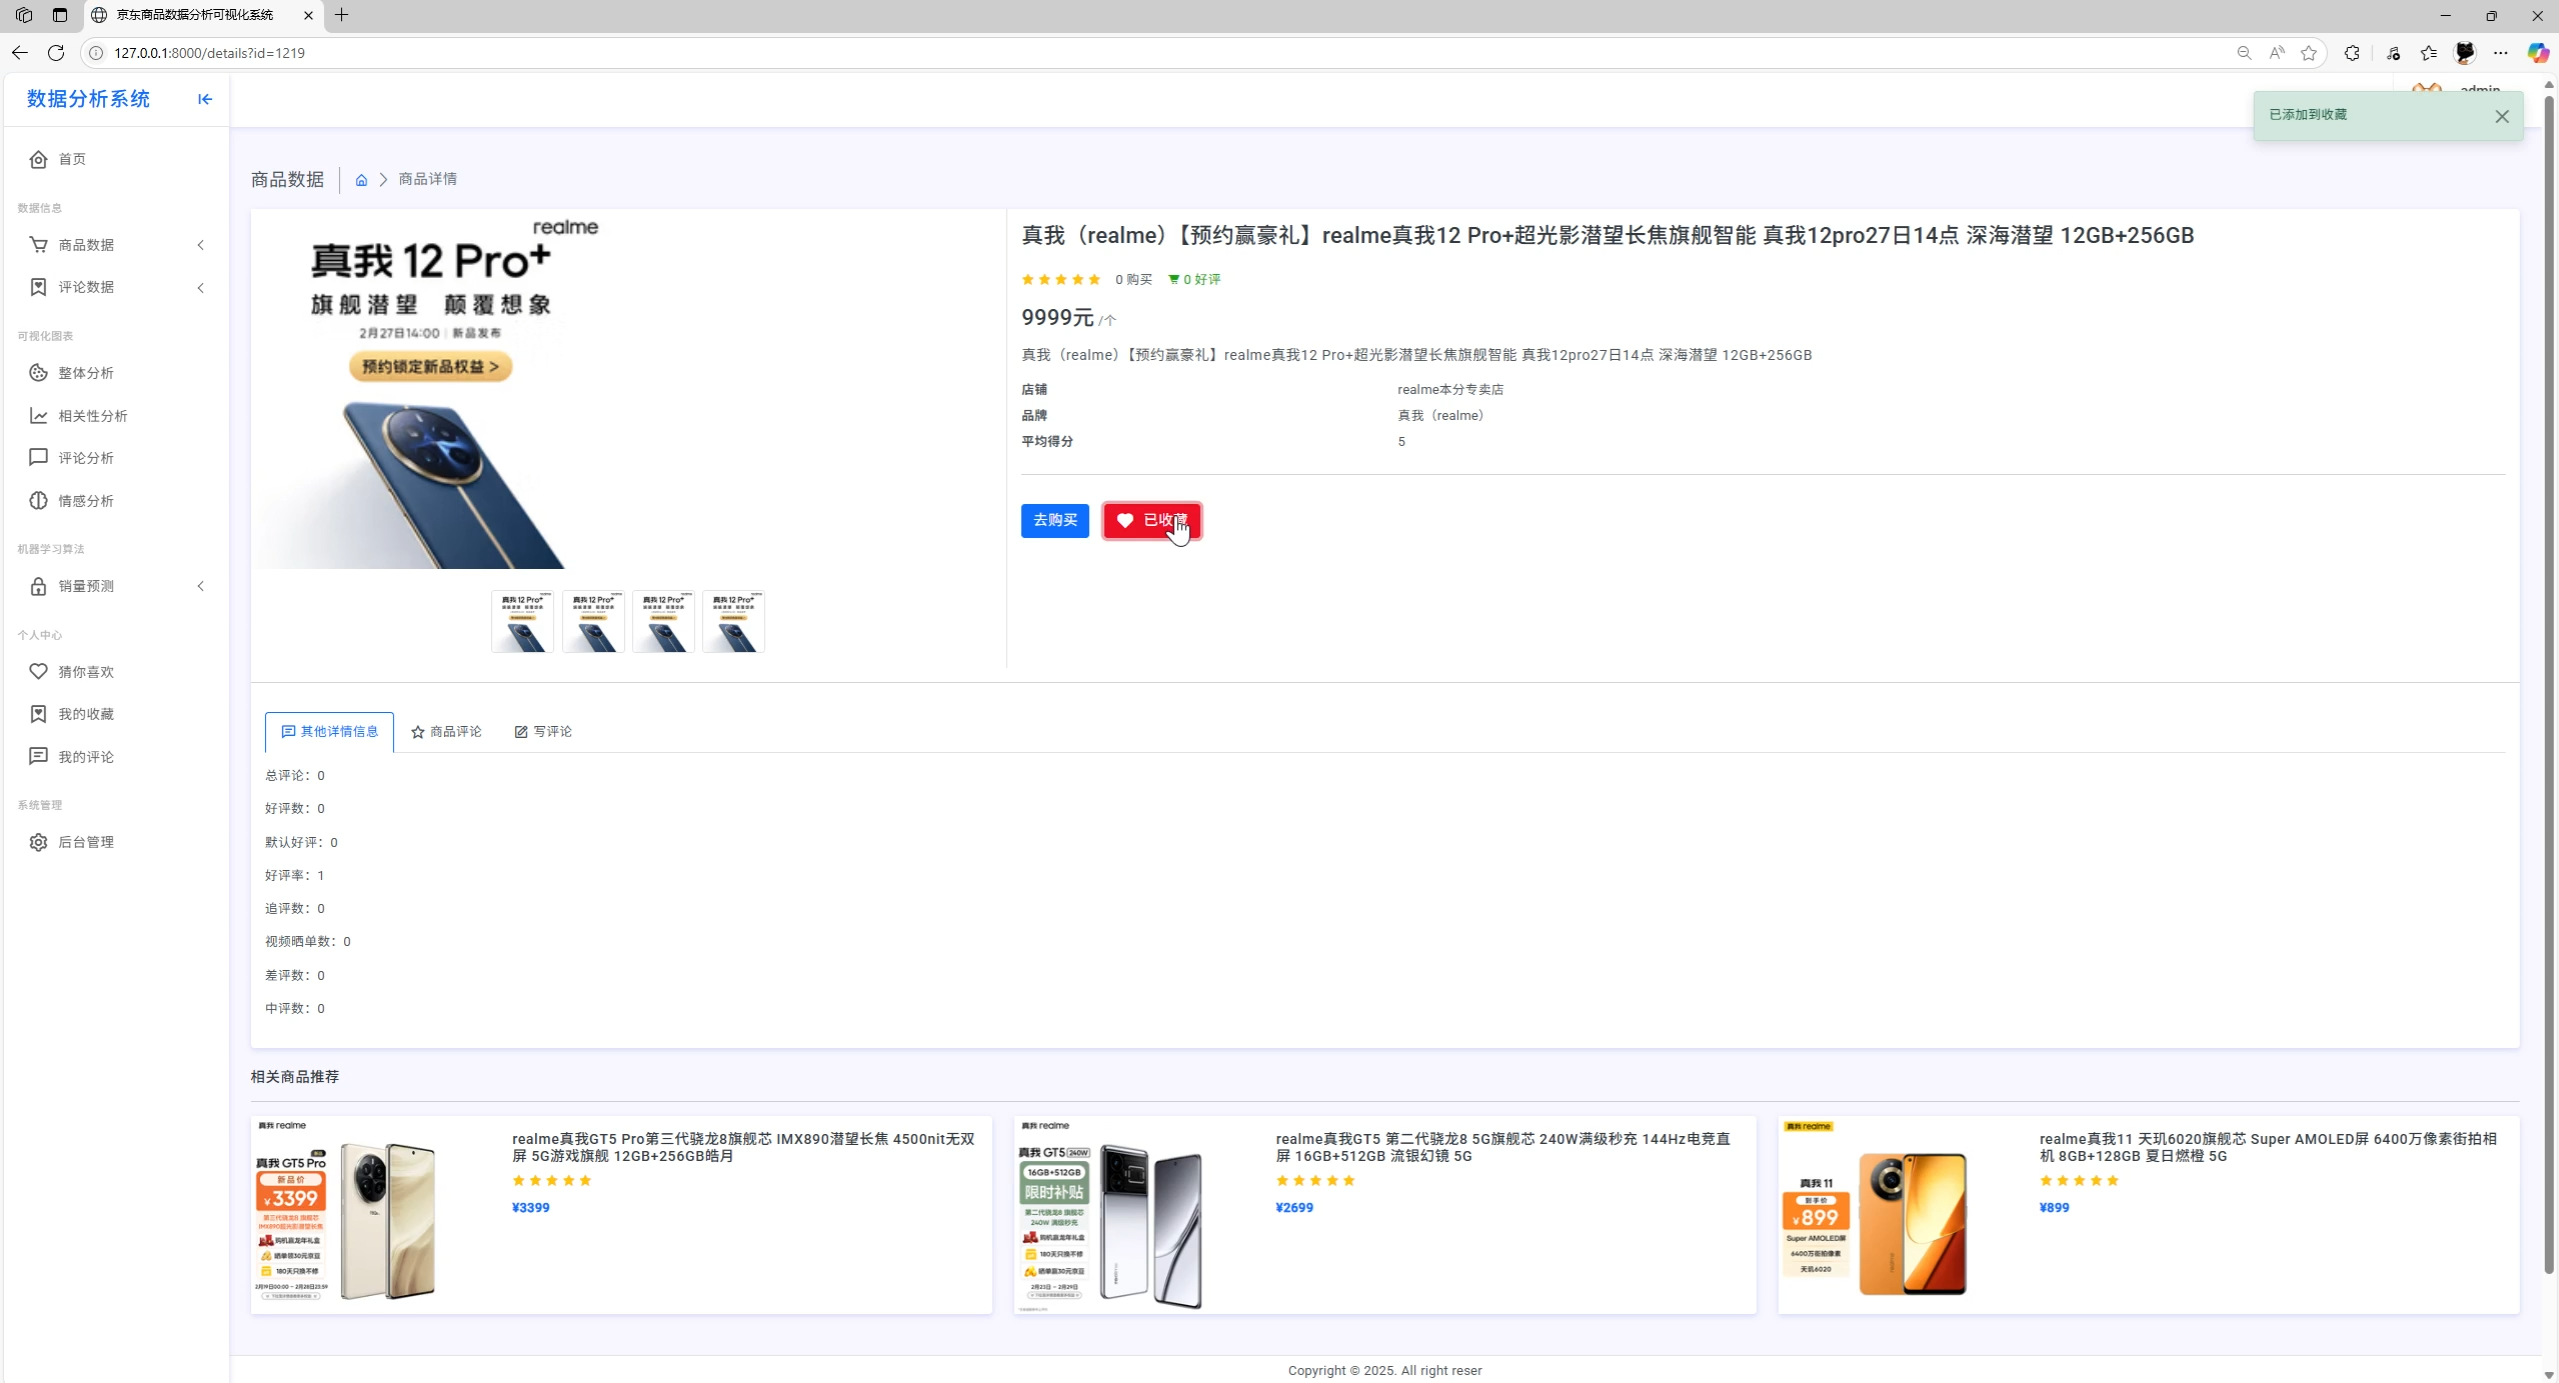Open the browser extensions puzzle icon
Screen dimensions: 2559x1383
(x=2352, y=53)
